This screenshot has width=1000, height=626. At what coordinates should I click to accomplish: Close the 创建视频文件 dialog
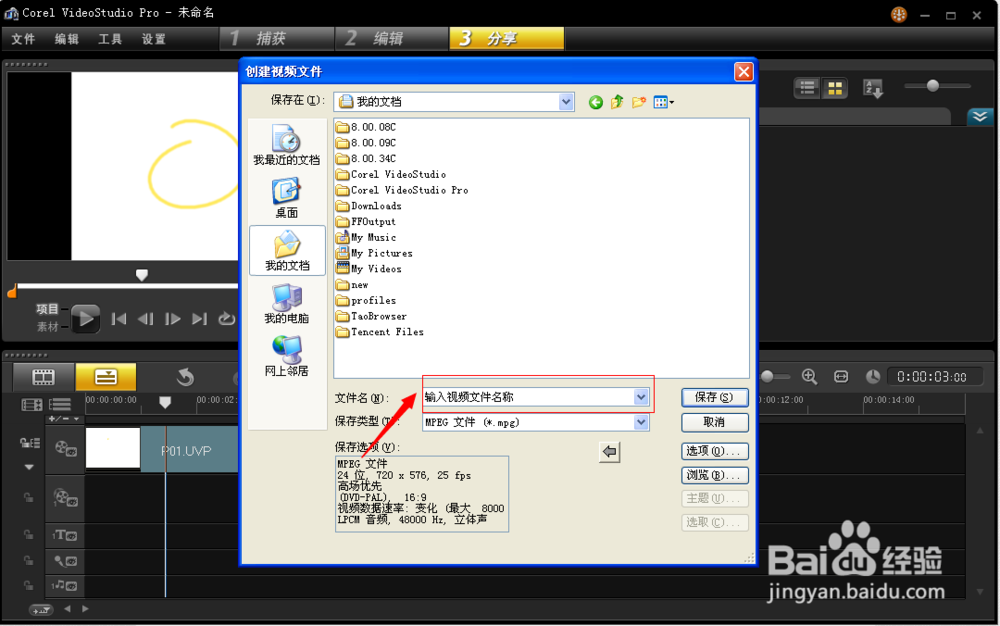[744, 72]
